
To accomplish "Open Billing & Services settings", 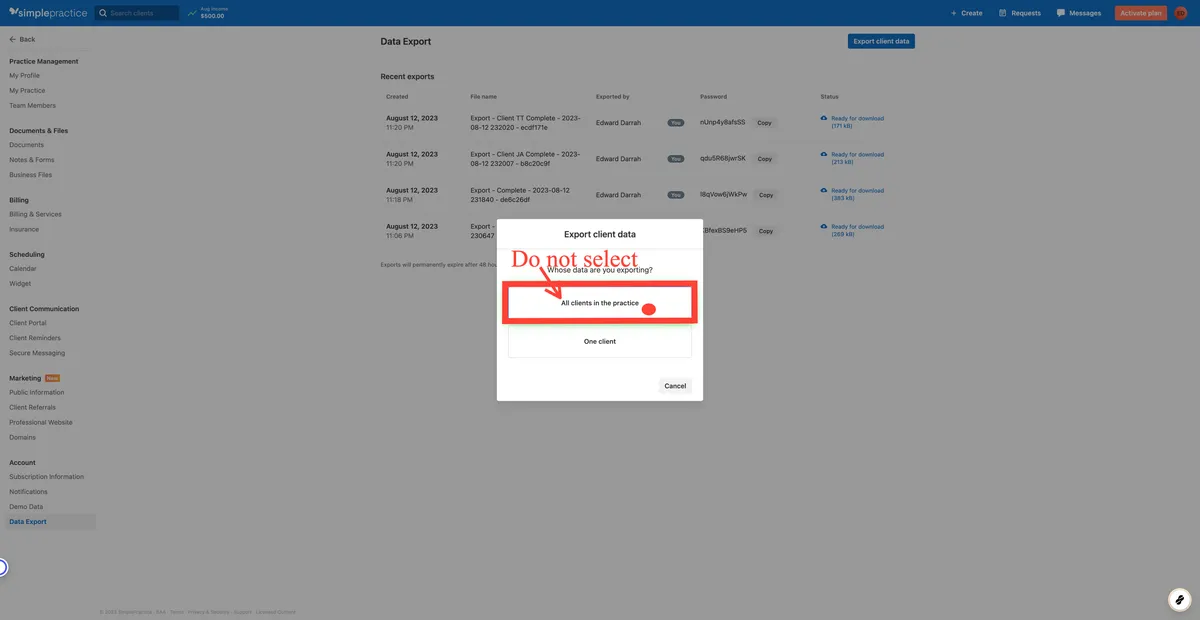I will 35,214.
